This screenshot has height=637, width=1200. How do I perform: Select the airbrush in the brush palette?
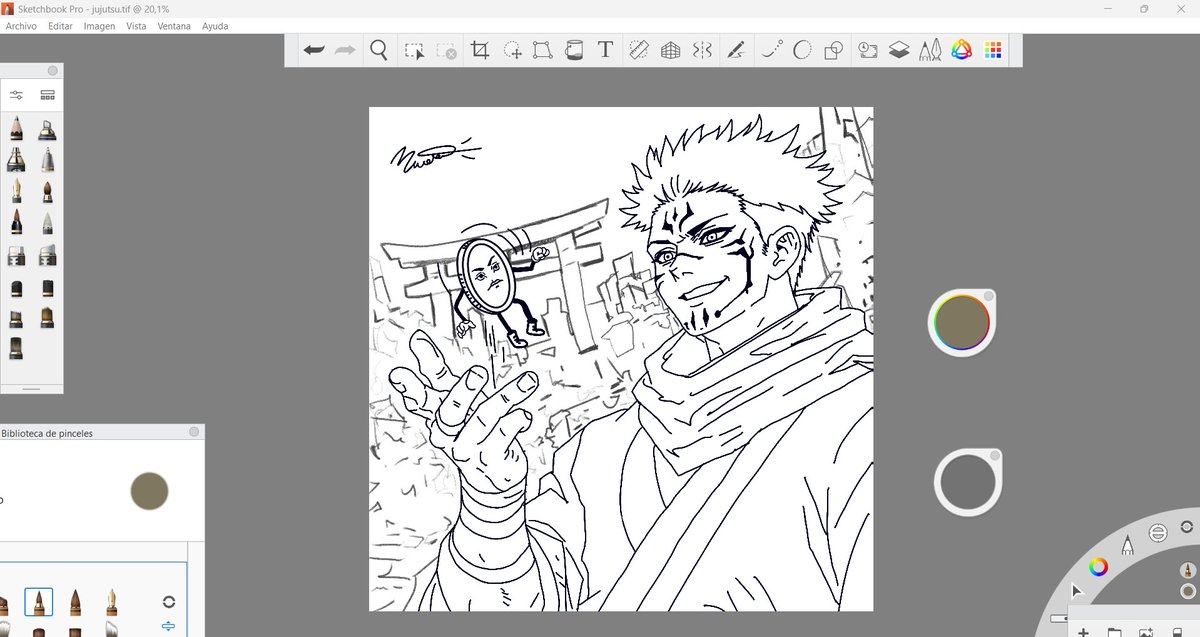[47, 129]
